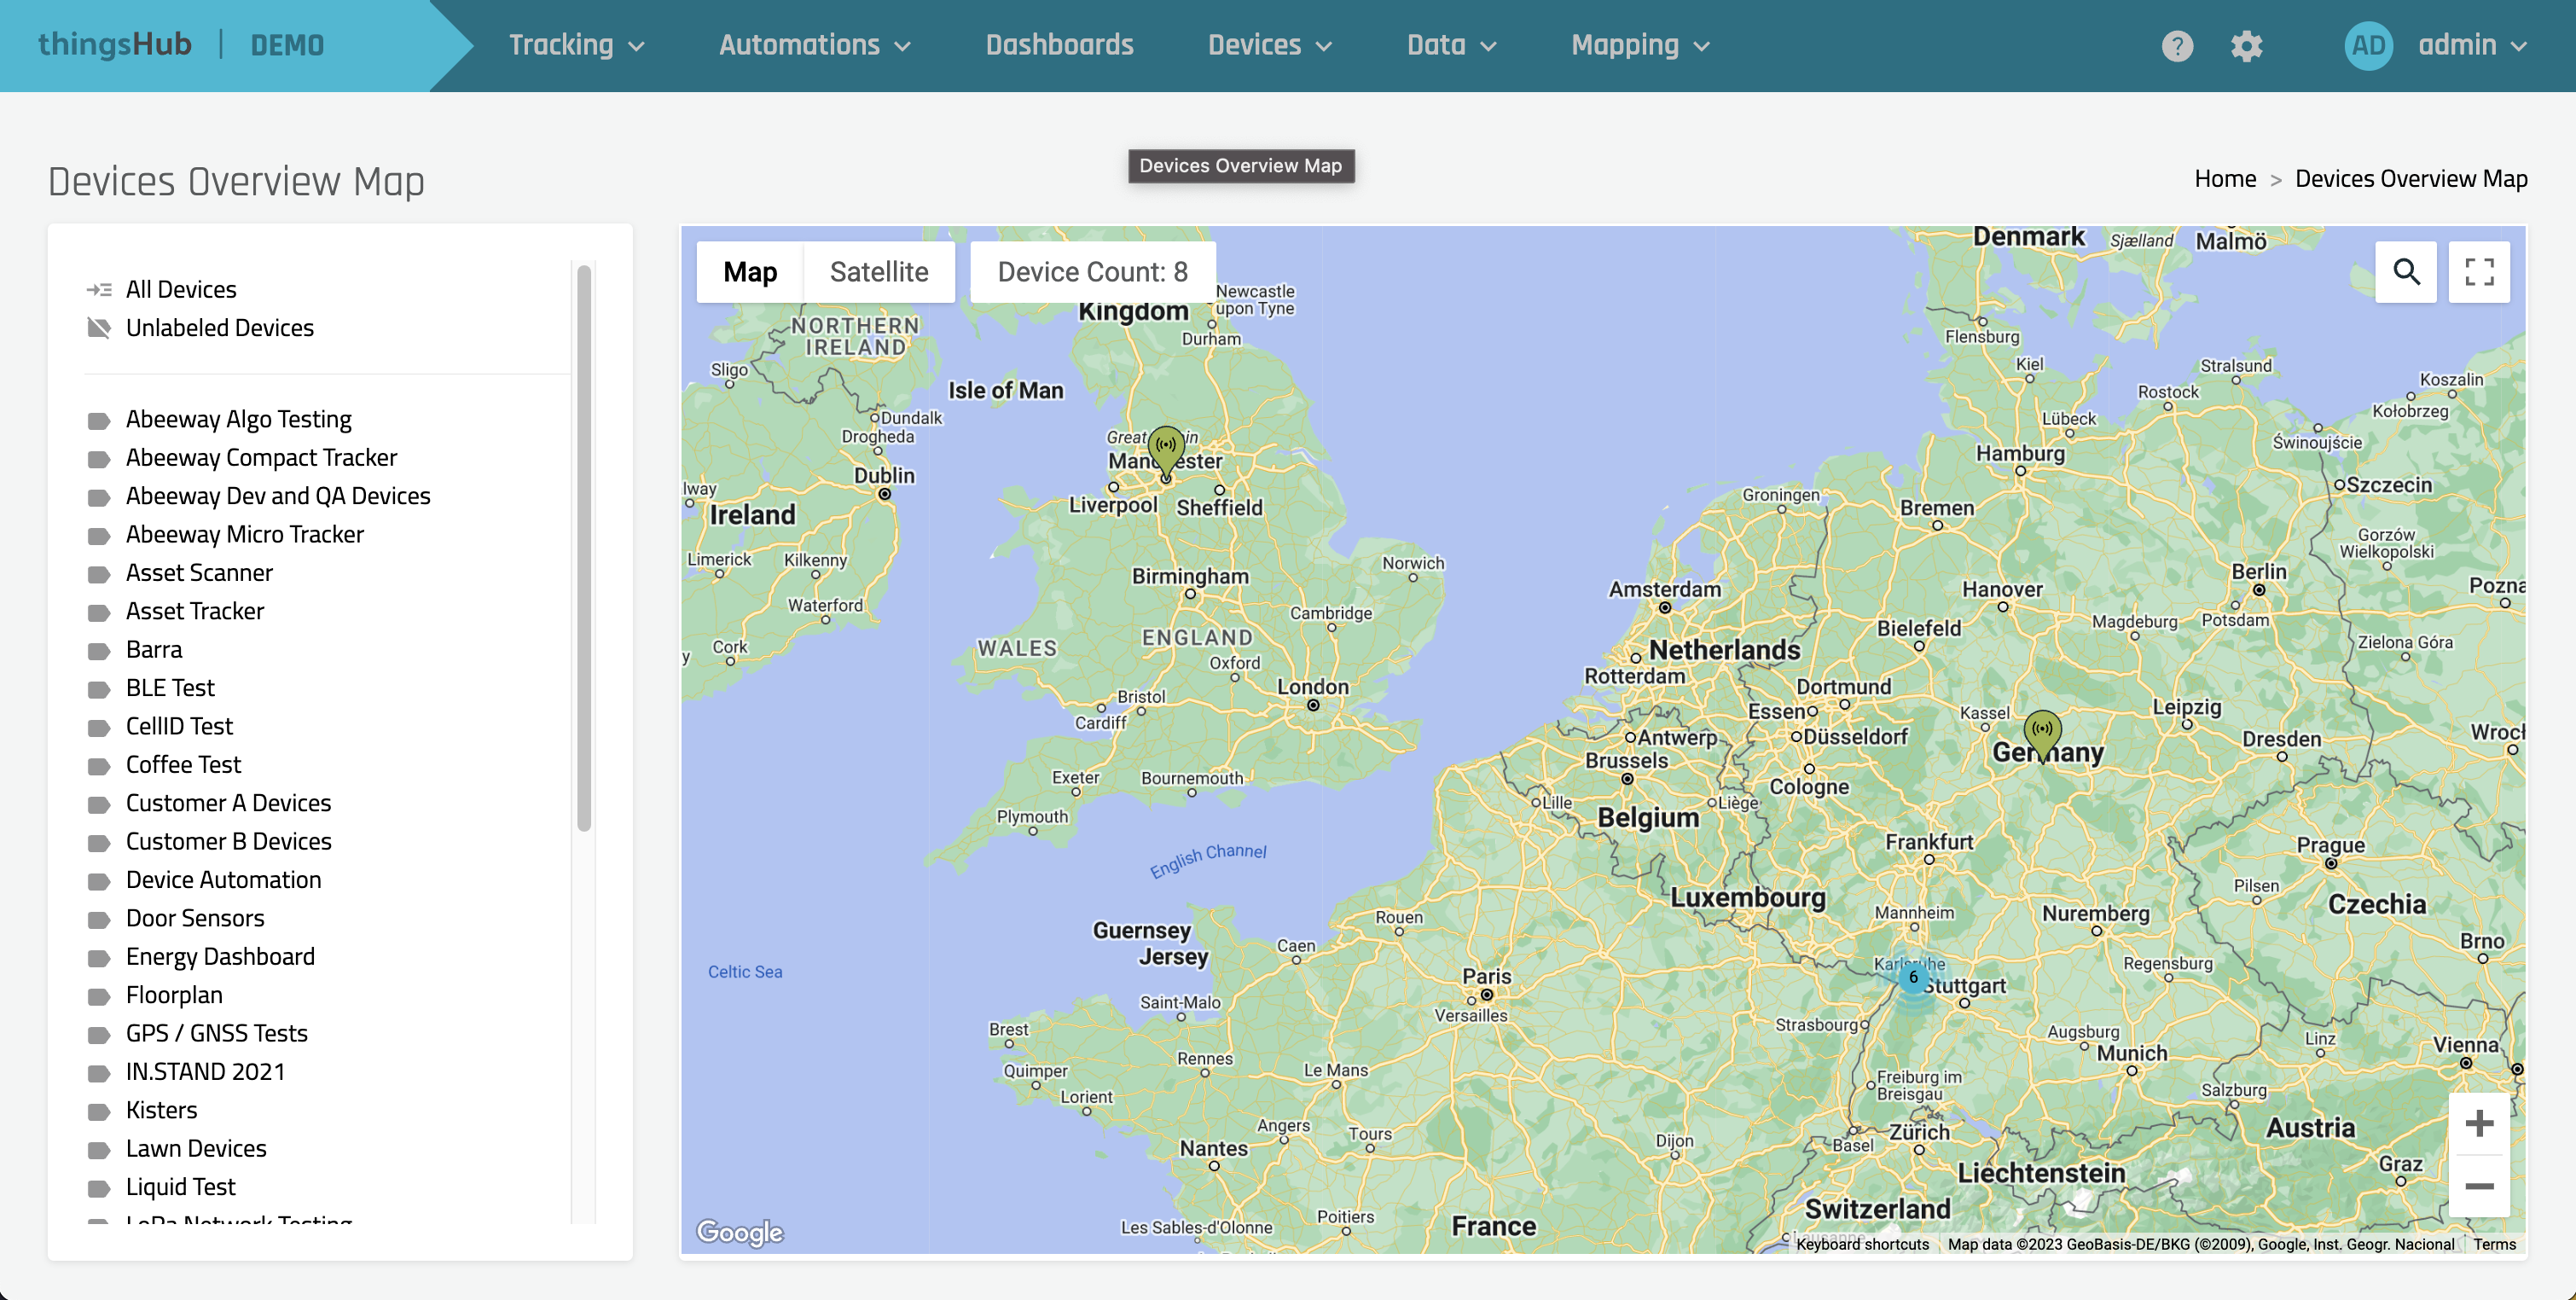This screenshot has width=2576, height=1300.
Task: Click the AD user avatar
Action: (2367, 46)
